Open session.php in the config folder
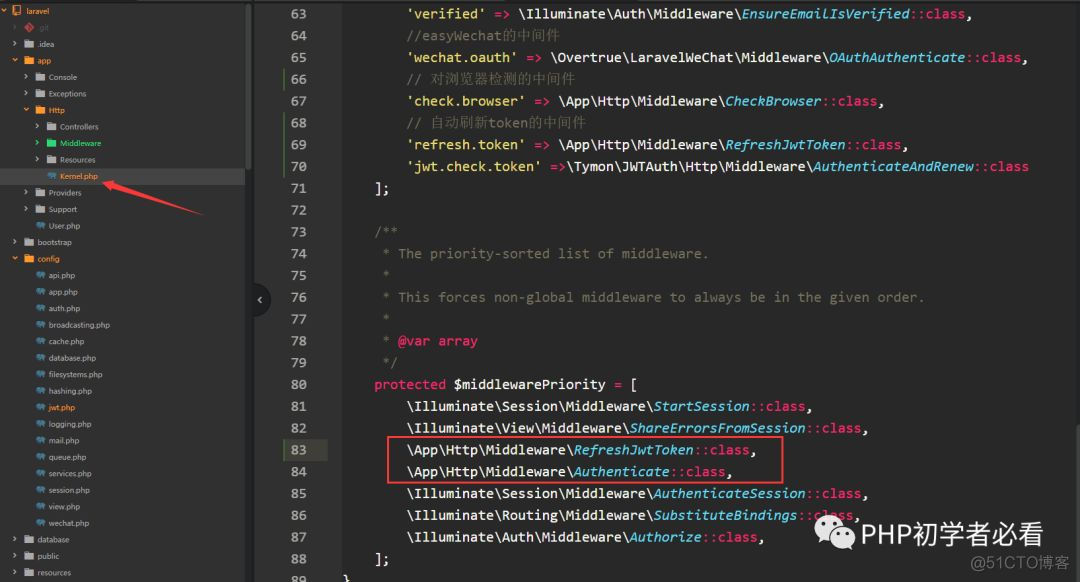Image resolution: width=1080 pixels, height=582 pixels. point(69,490)
